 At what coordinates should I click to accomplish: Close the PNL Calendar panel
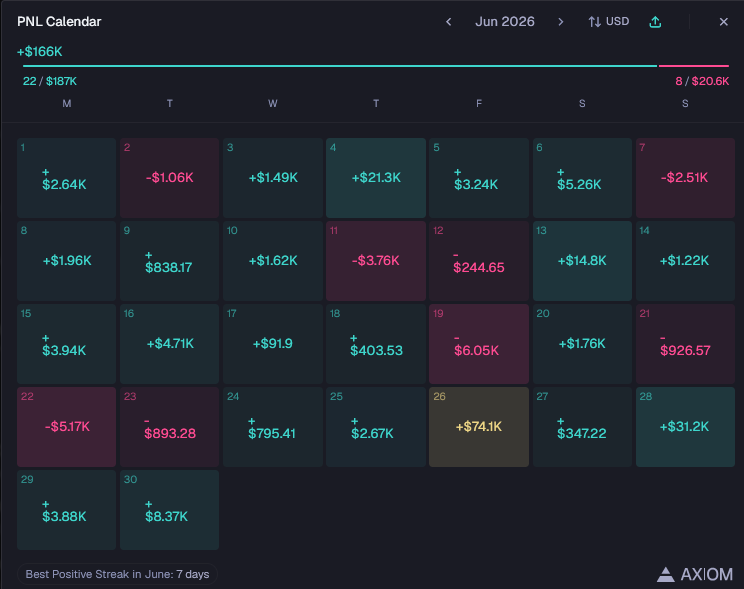tap(724, 22)
